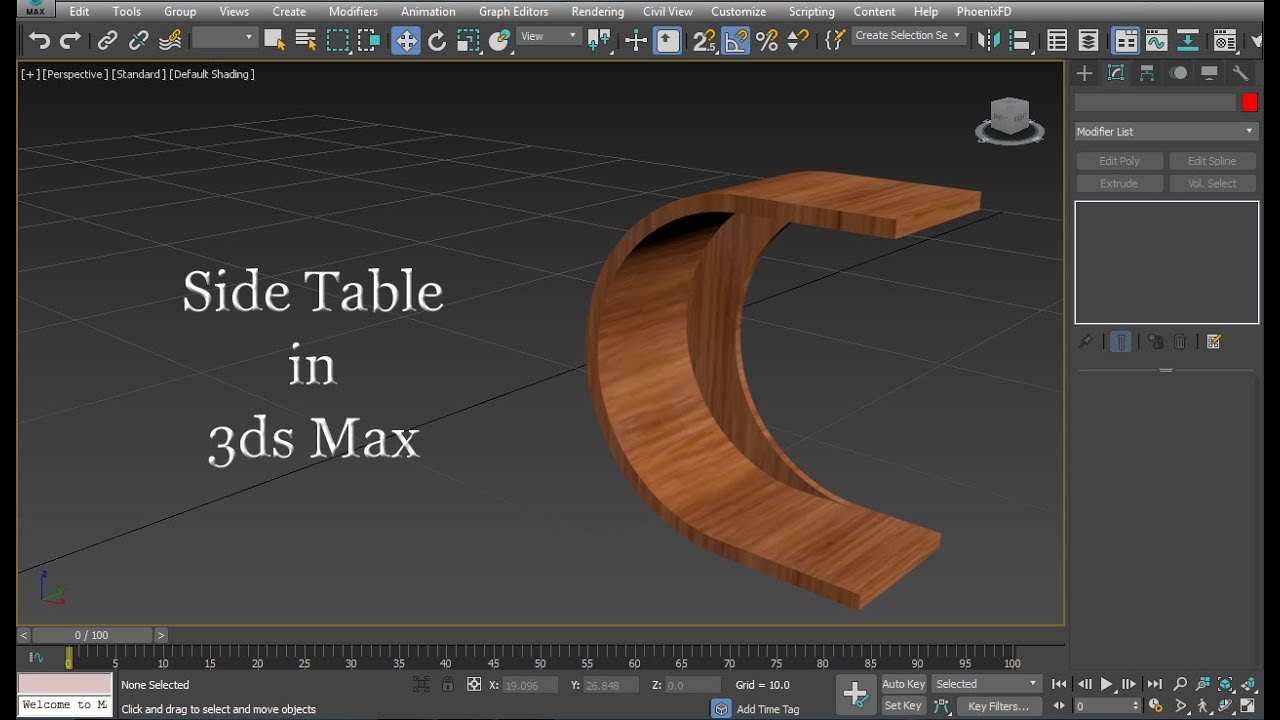The width and height of the screenshot is (1280, 720).
Task: Click the Edit Poly modifier button
Action: (1119, 161)
